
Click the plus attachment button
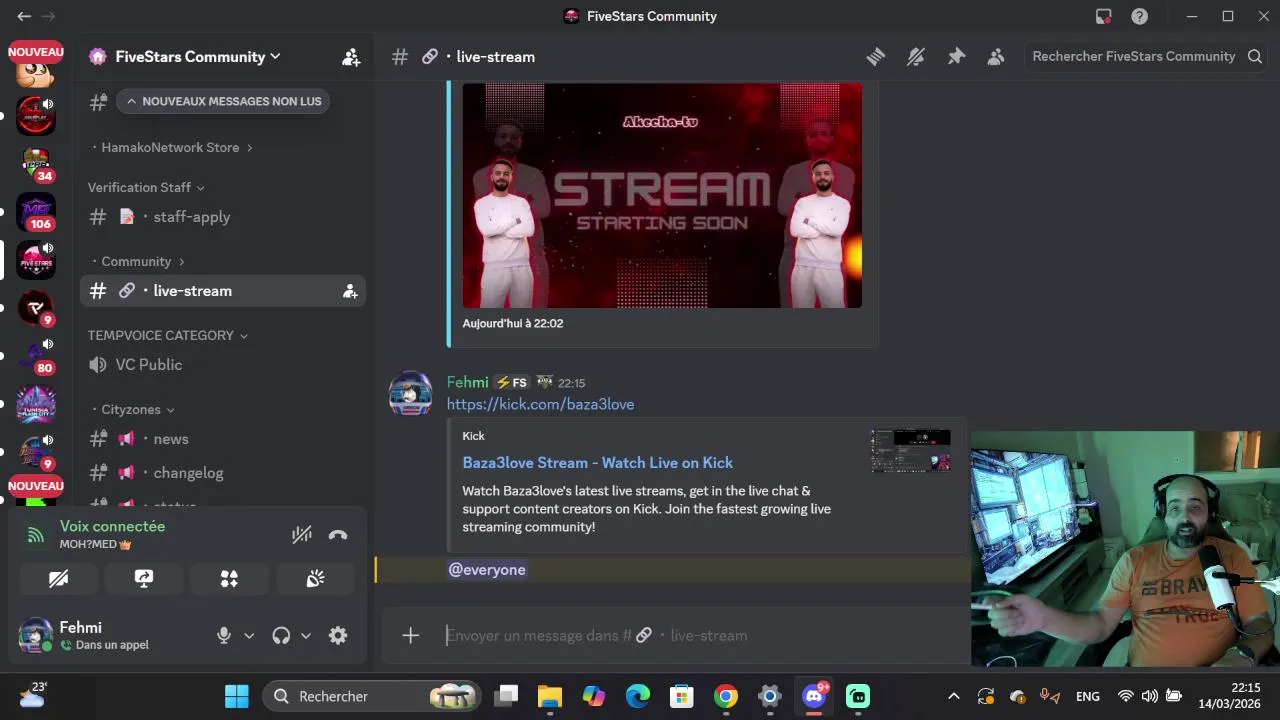(410, 635)
